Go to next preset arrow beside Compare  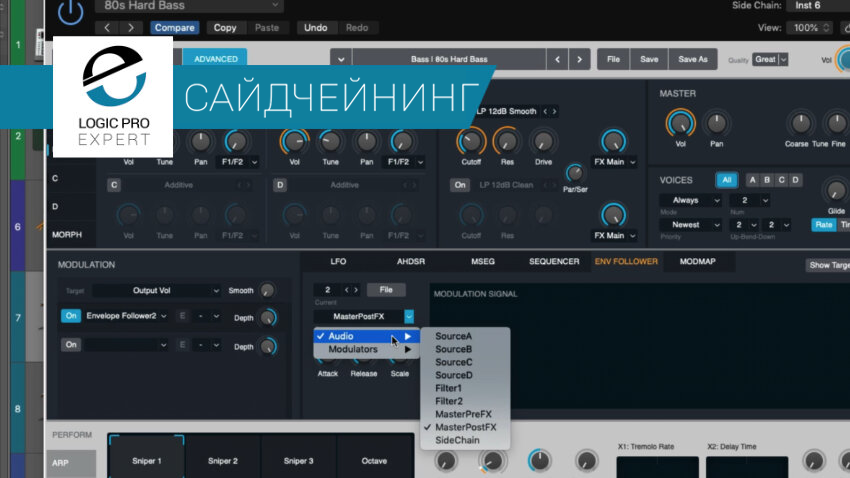(x=131, y=28)
